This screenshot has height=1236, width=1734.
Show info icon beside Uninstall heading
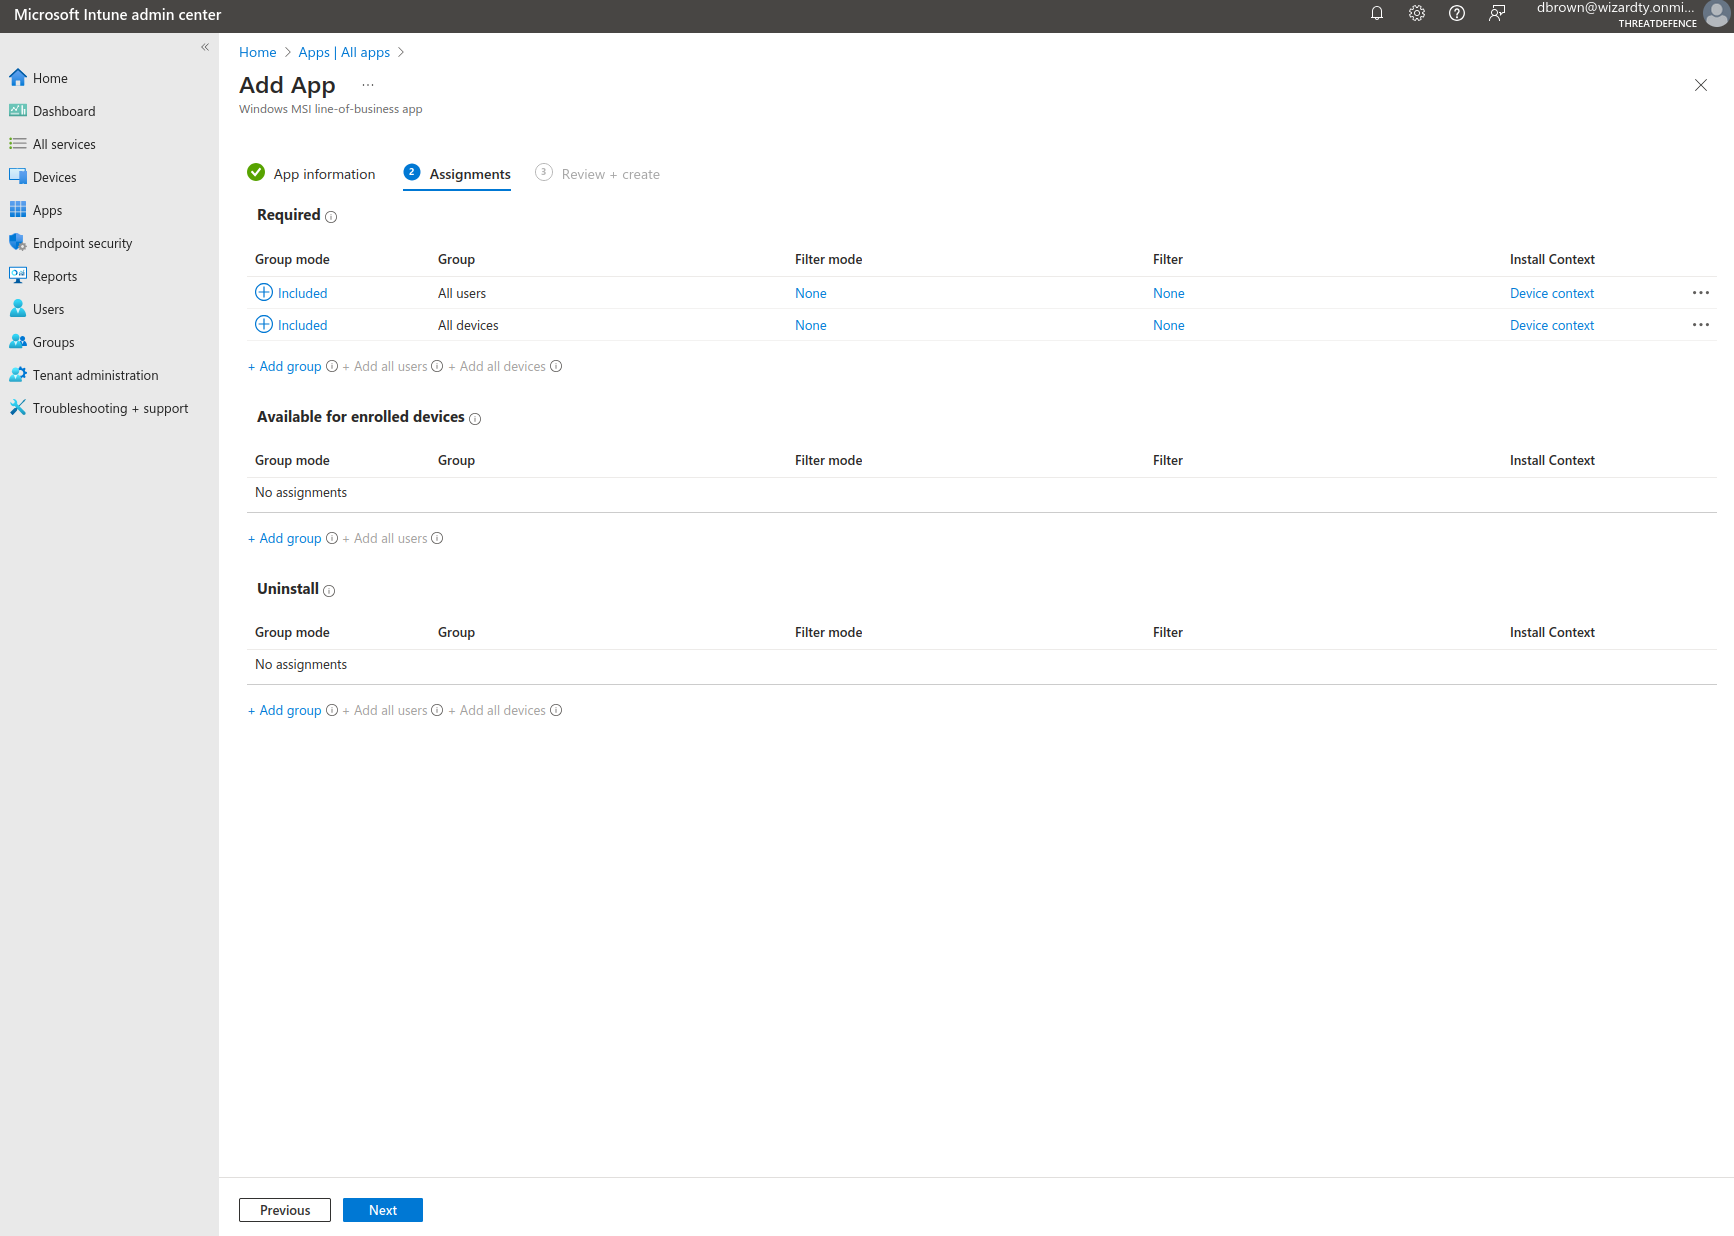tap(329, 591)
